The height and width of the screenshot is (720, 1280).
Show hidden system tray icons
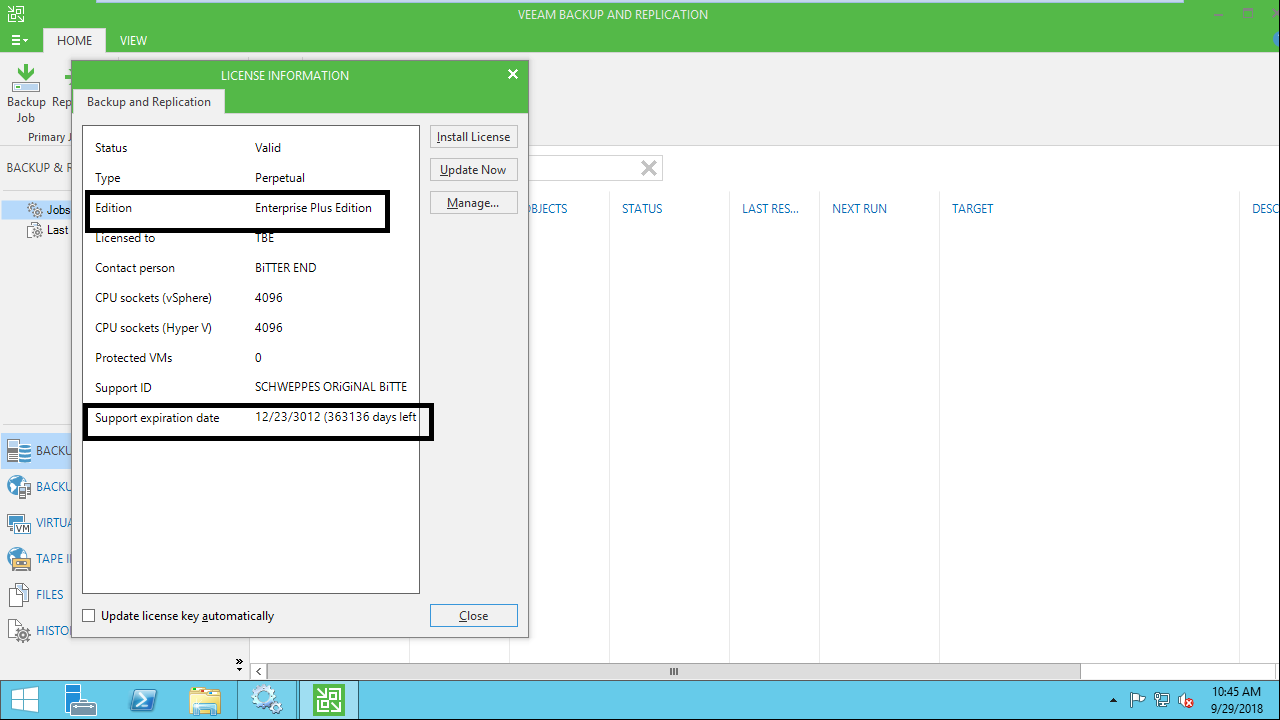(x=1114, y=700)
